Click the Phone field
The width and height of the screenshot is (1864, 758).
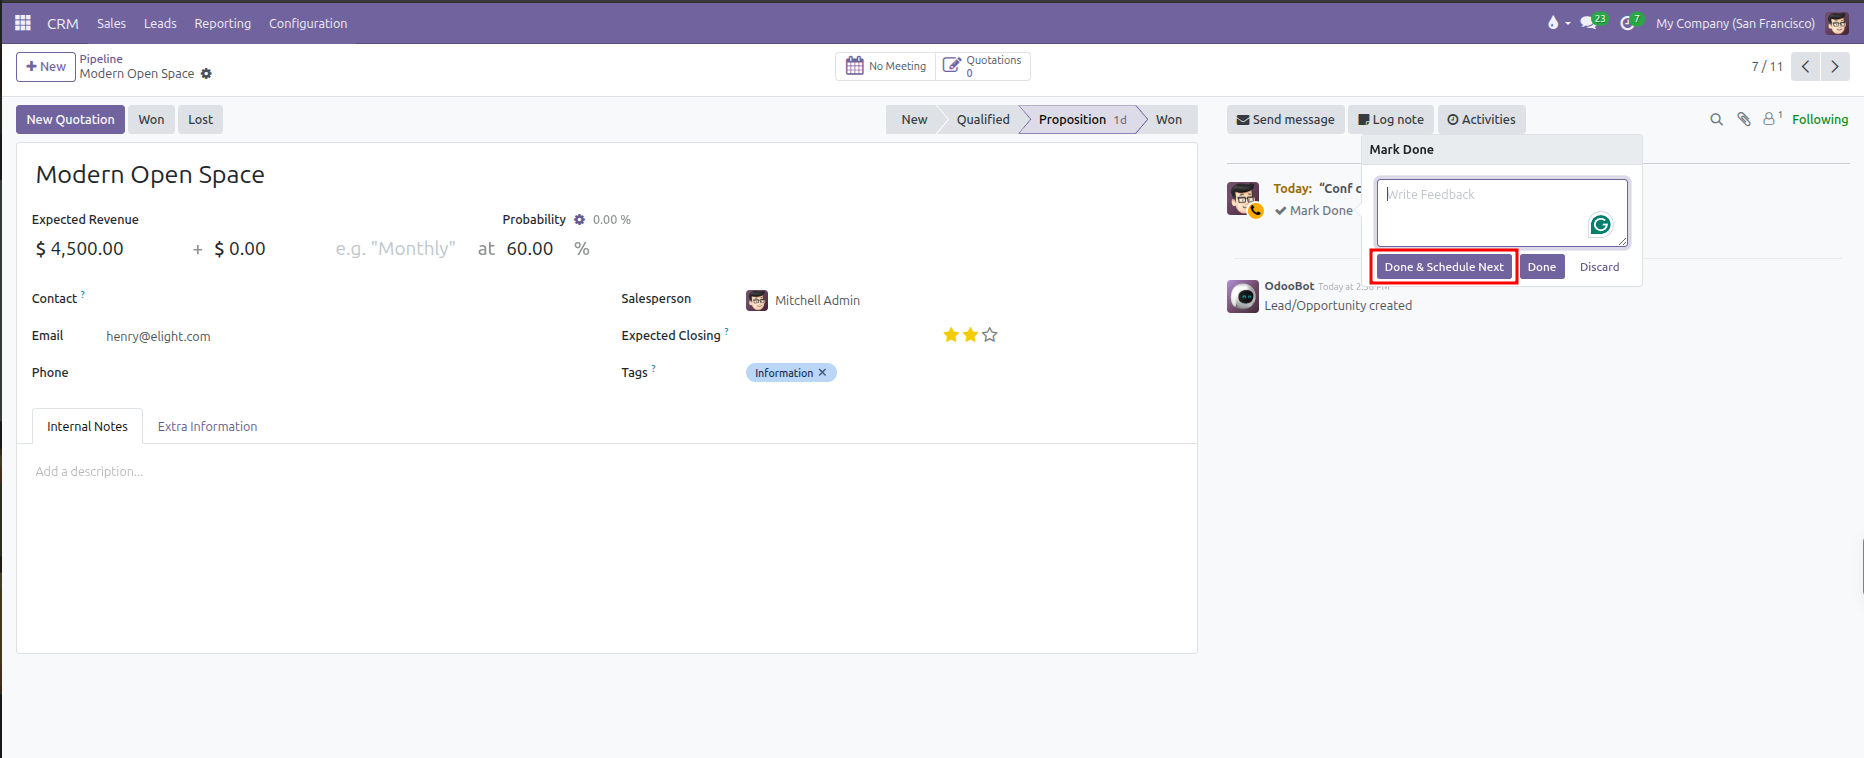[350, 373]
